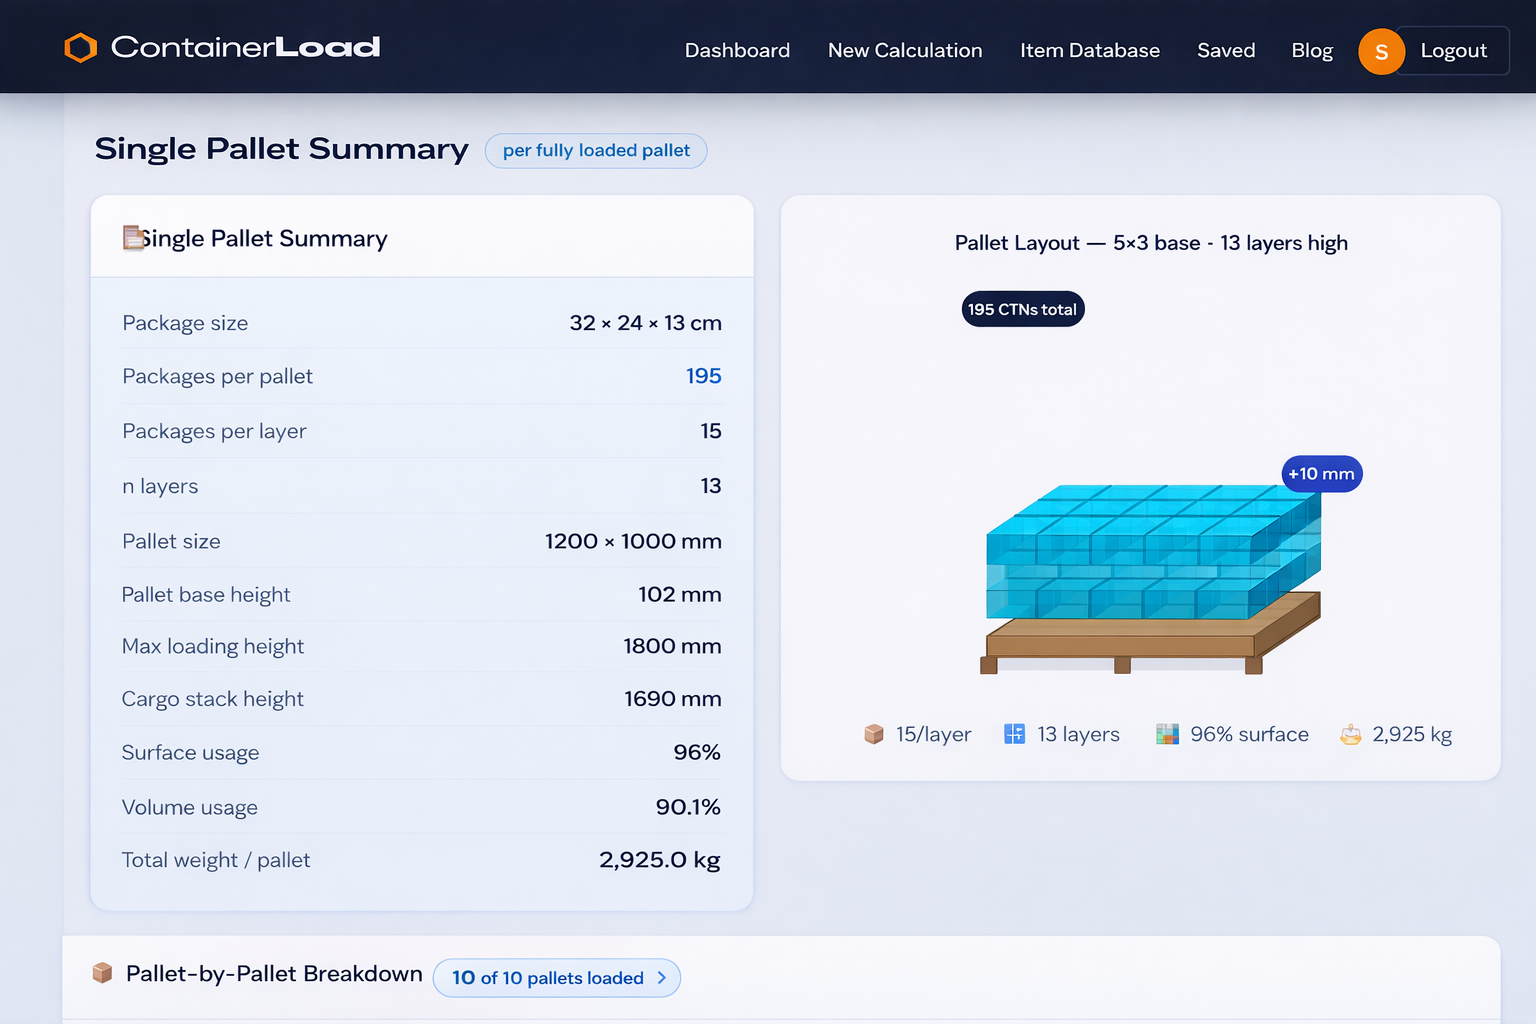
Task: Click the weight icon next to 2,925 kg
Action: click(1351, 733)
